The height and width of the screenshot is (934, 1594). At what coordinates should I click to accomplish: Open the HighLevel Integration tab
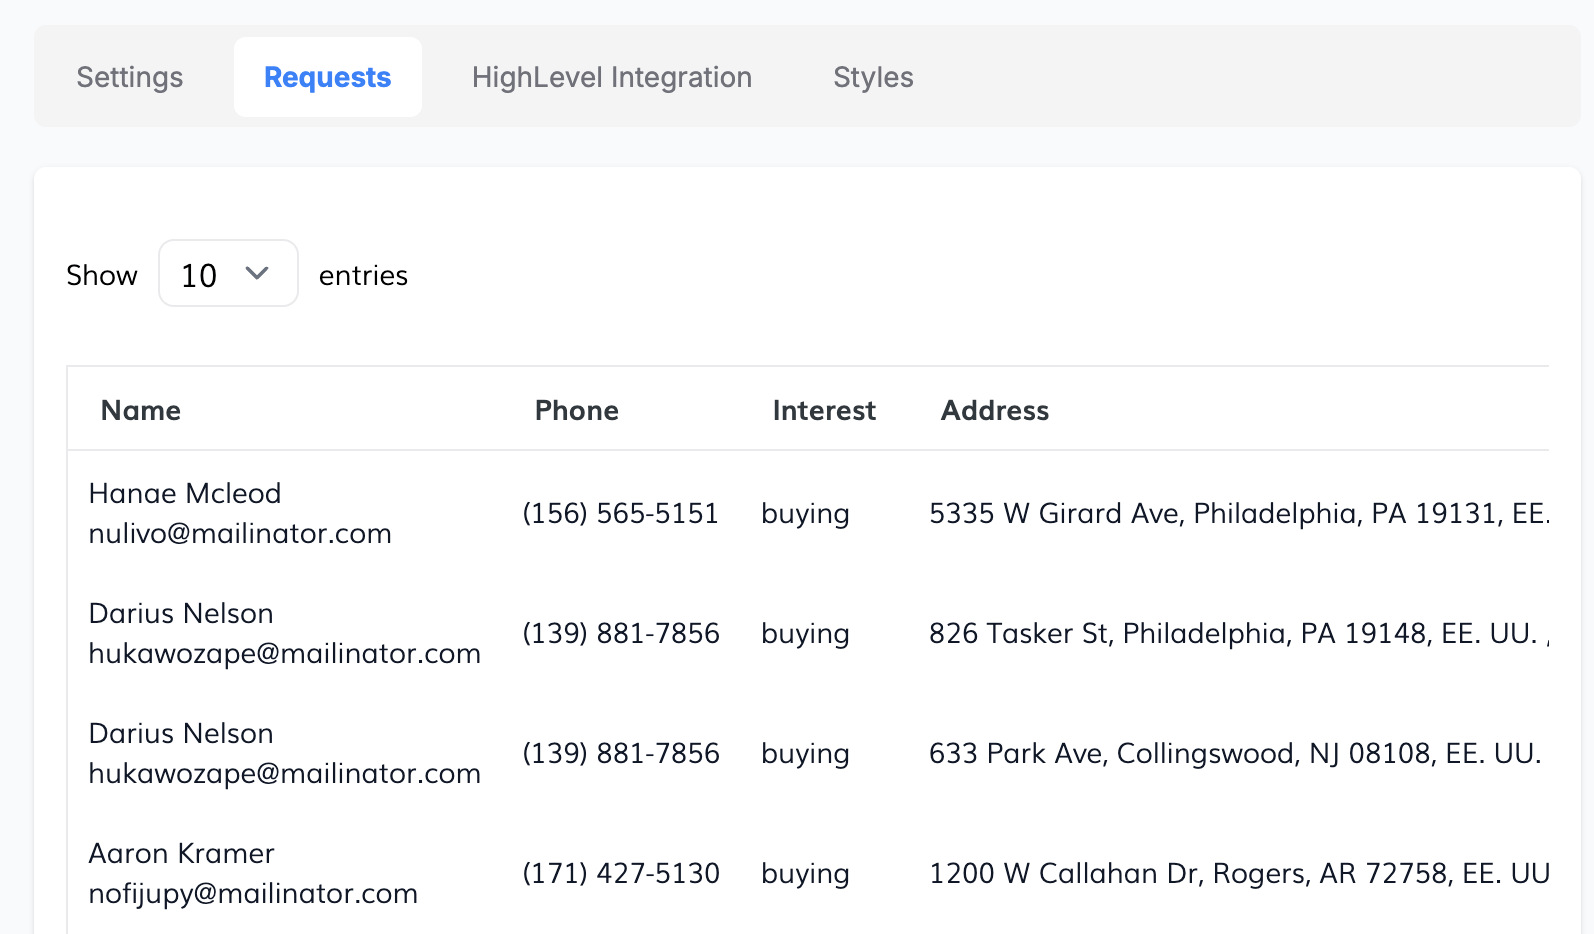coord(611,77)
